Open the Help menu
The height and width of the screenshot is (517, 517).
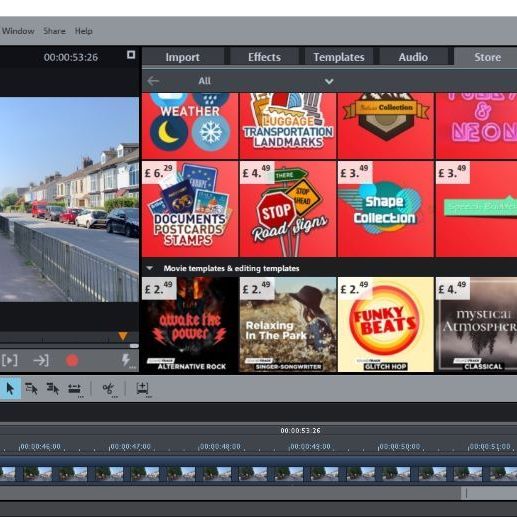pos(83,31)
